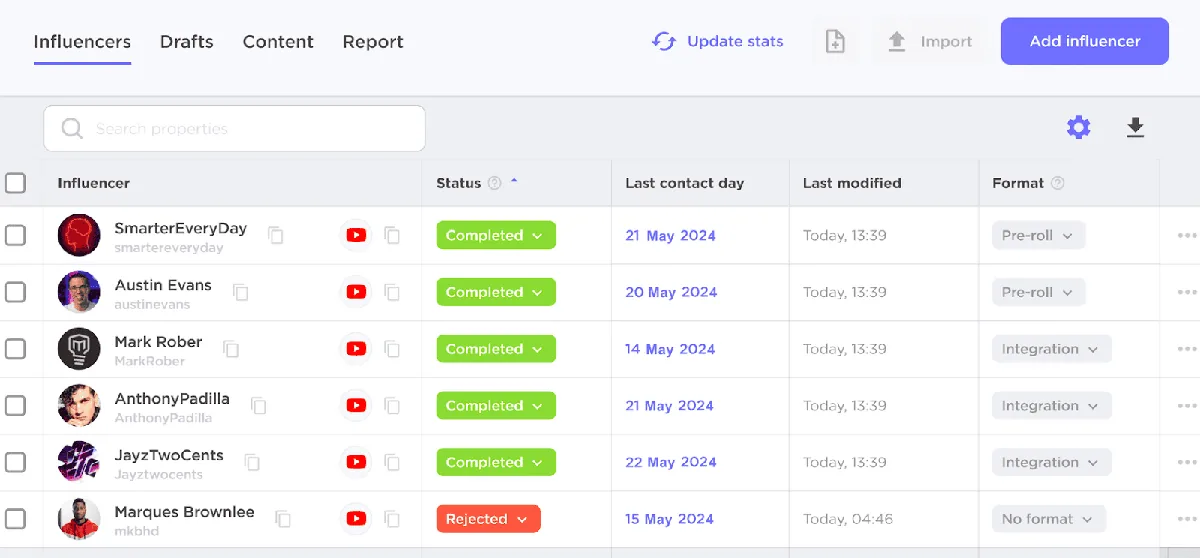Open more options for SmarterEveryDay row
The image size is (1200, 558).
pyautogui.click(x=1187, y=235)
